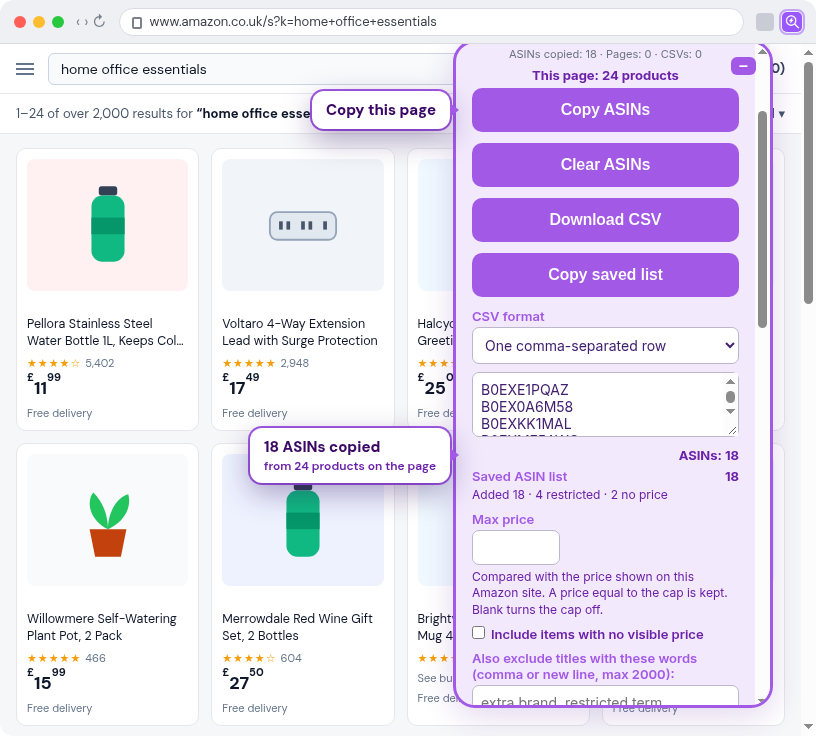Tick Include items with no visible price
This screenshot has width=816, height=736.
coord(478,632)
